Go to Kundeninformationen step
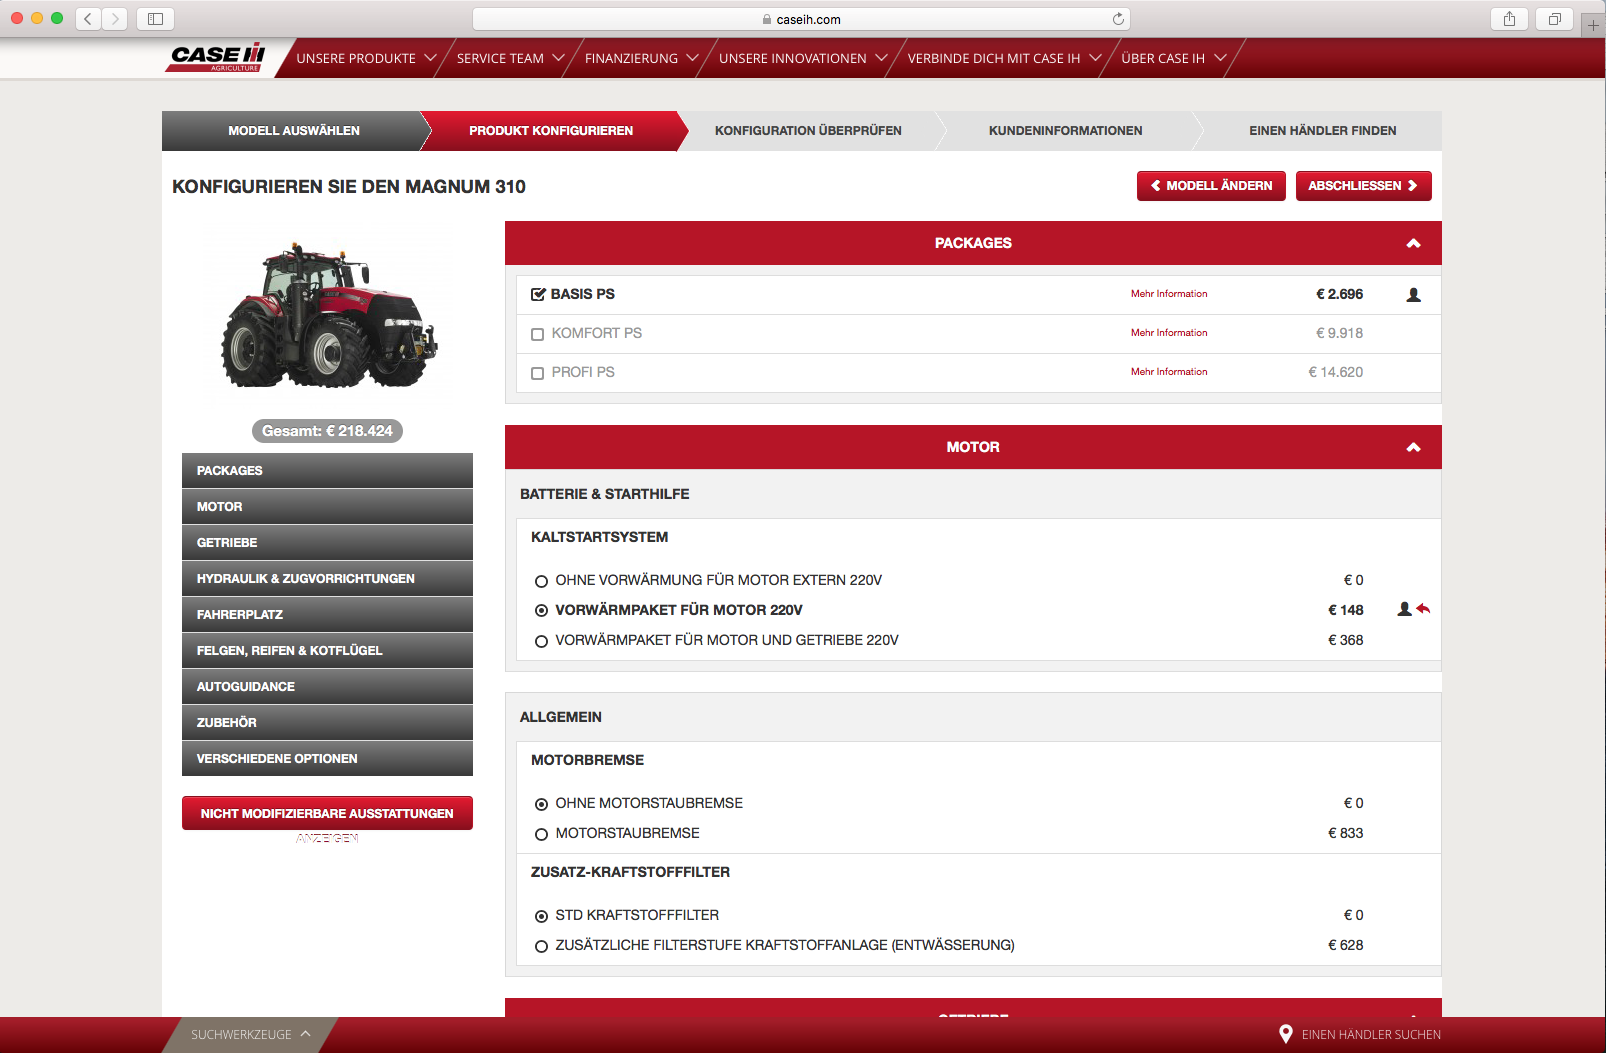1606x1053 pixels. pos(1065,131)
